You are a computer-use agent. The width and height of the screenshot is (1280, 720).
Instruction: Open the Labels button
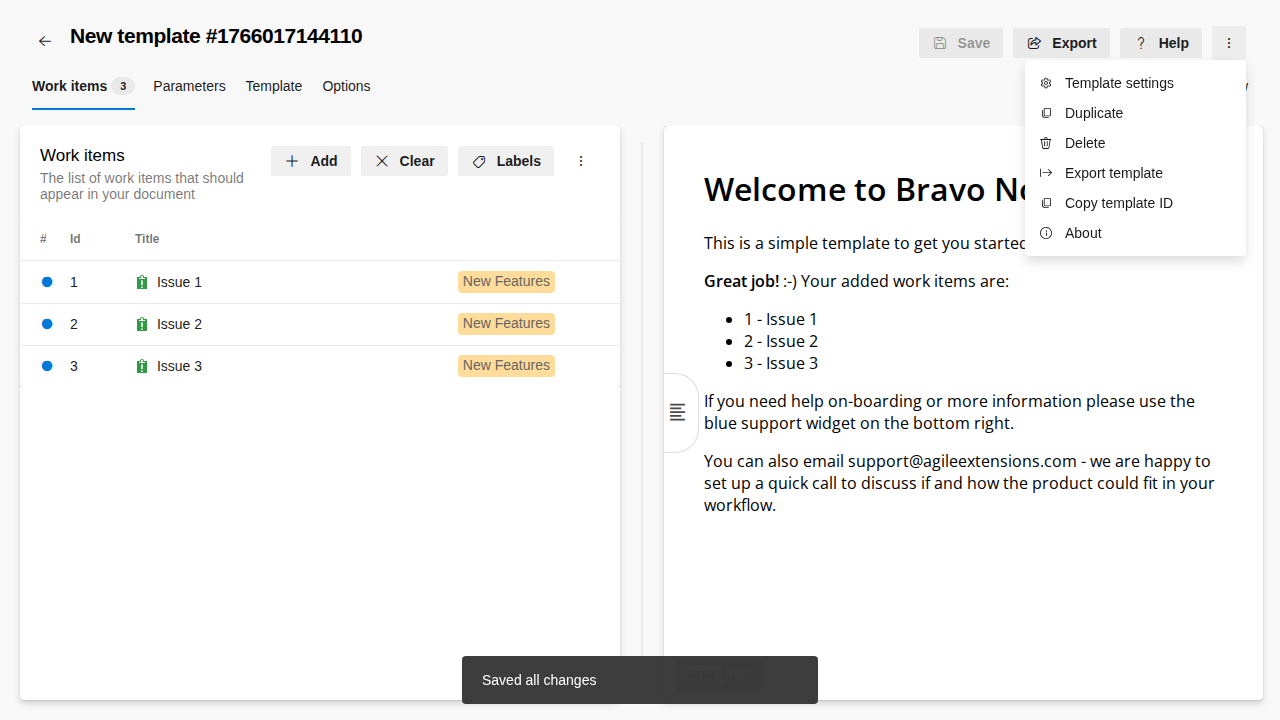(x=506, y=161)
